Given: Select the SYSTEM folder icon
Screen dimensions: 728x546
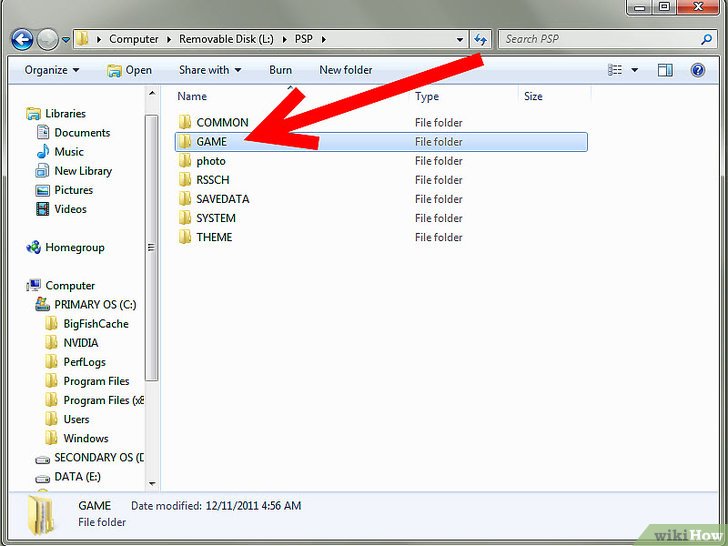Looking at the screenshot, I should point(185,218).
